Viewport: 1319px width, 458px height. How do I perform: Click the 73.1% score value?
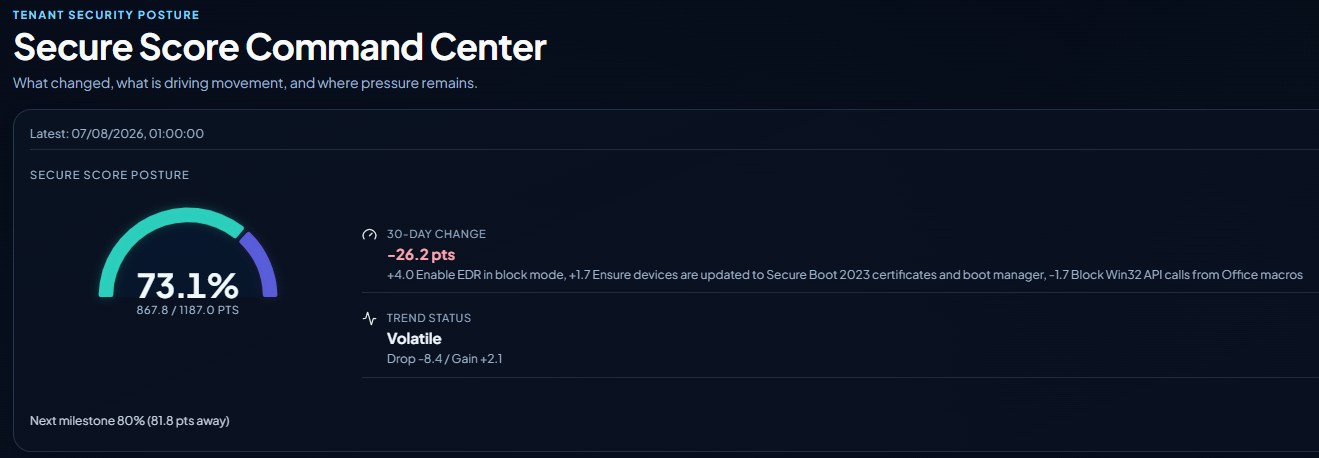[x=187, y=286]
